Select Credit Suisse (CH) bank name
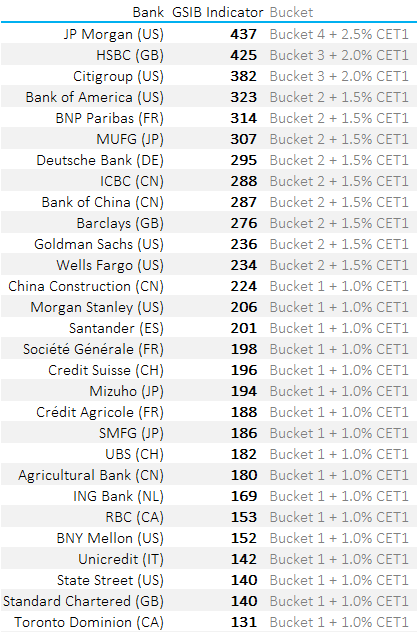 tap(106, 370)
